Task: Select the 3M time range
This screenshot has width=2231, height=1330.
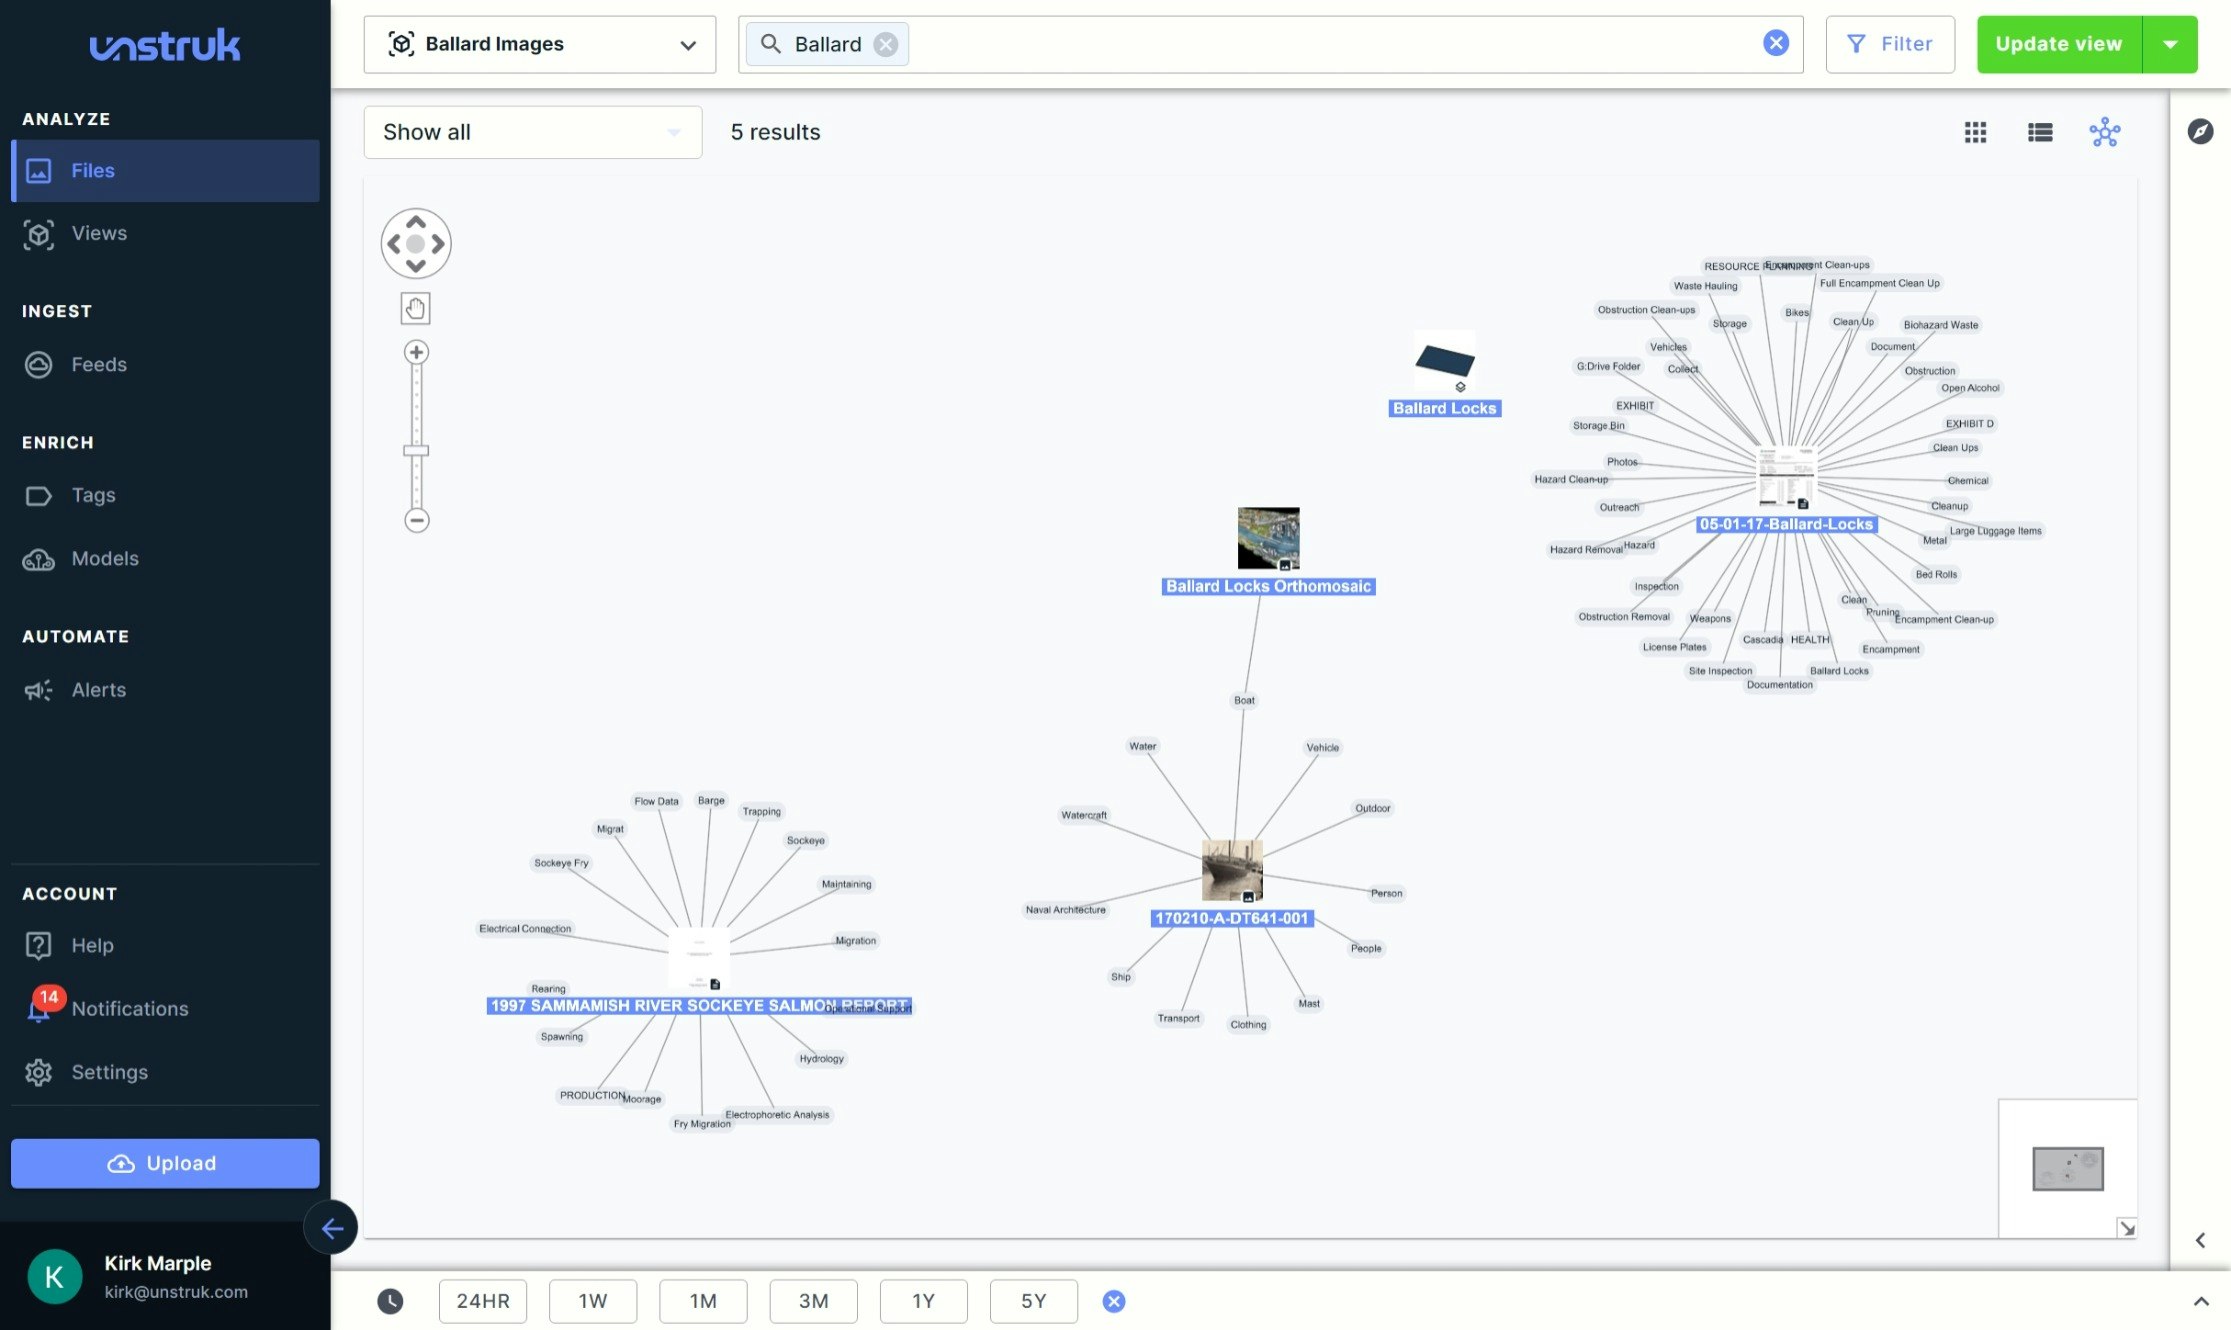Action: point(813,1301)
